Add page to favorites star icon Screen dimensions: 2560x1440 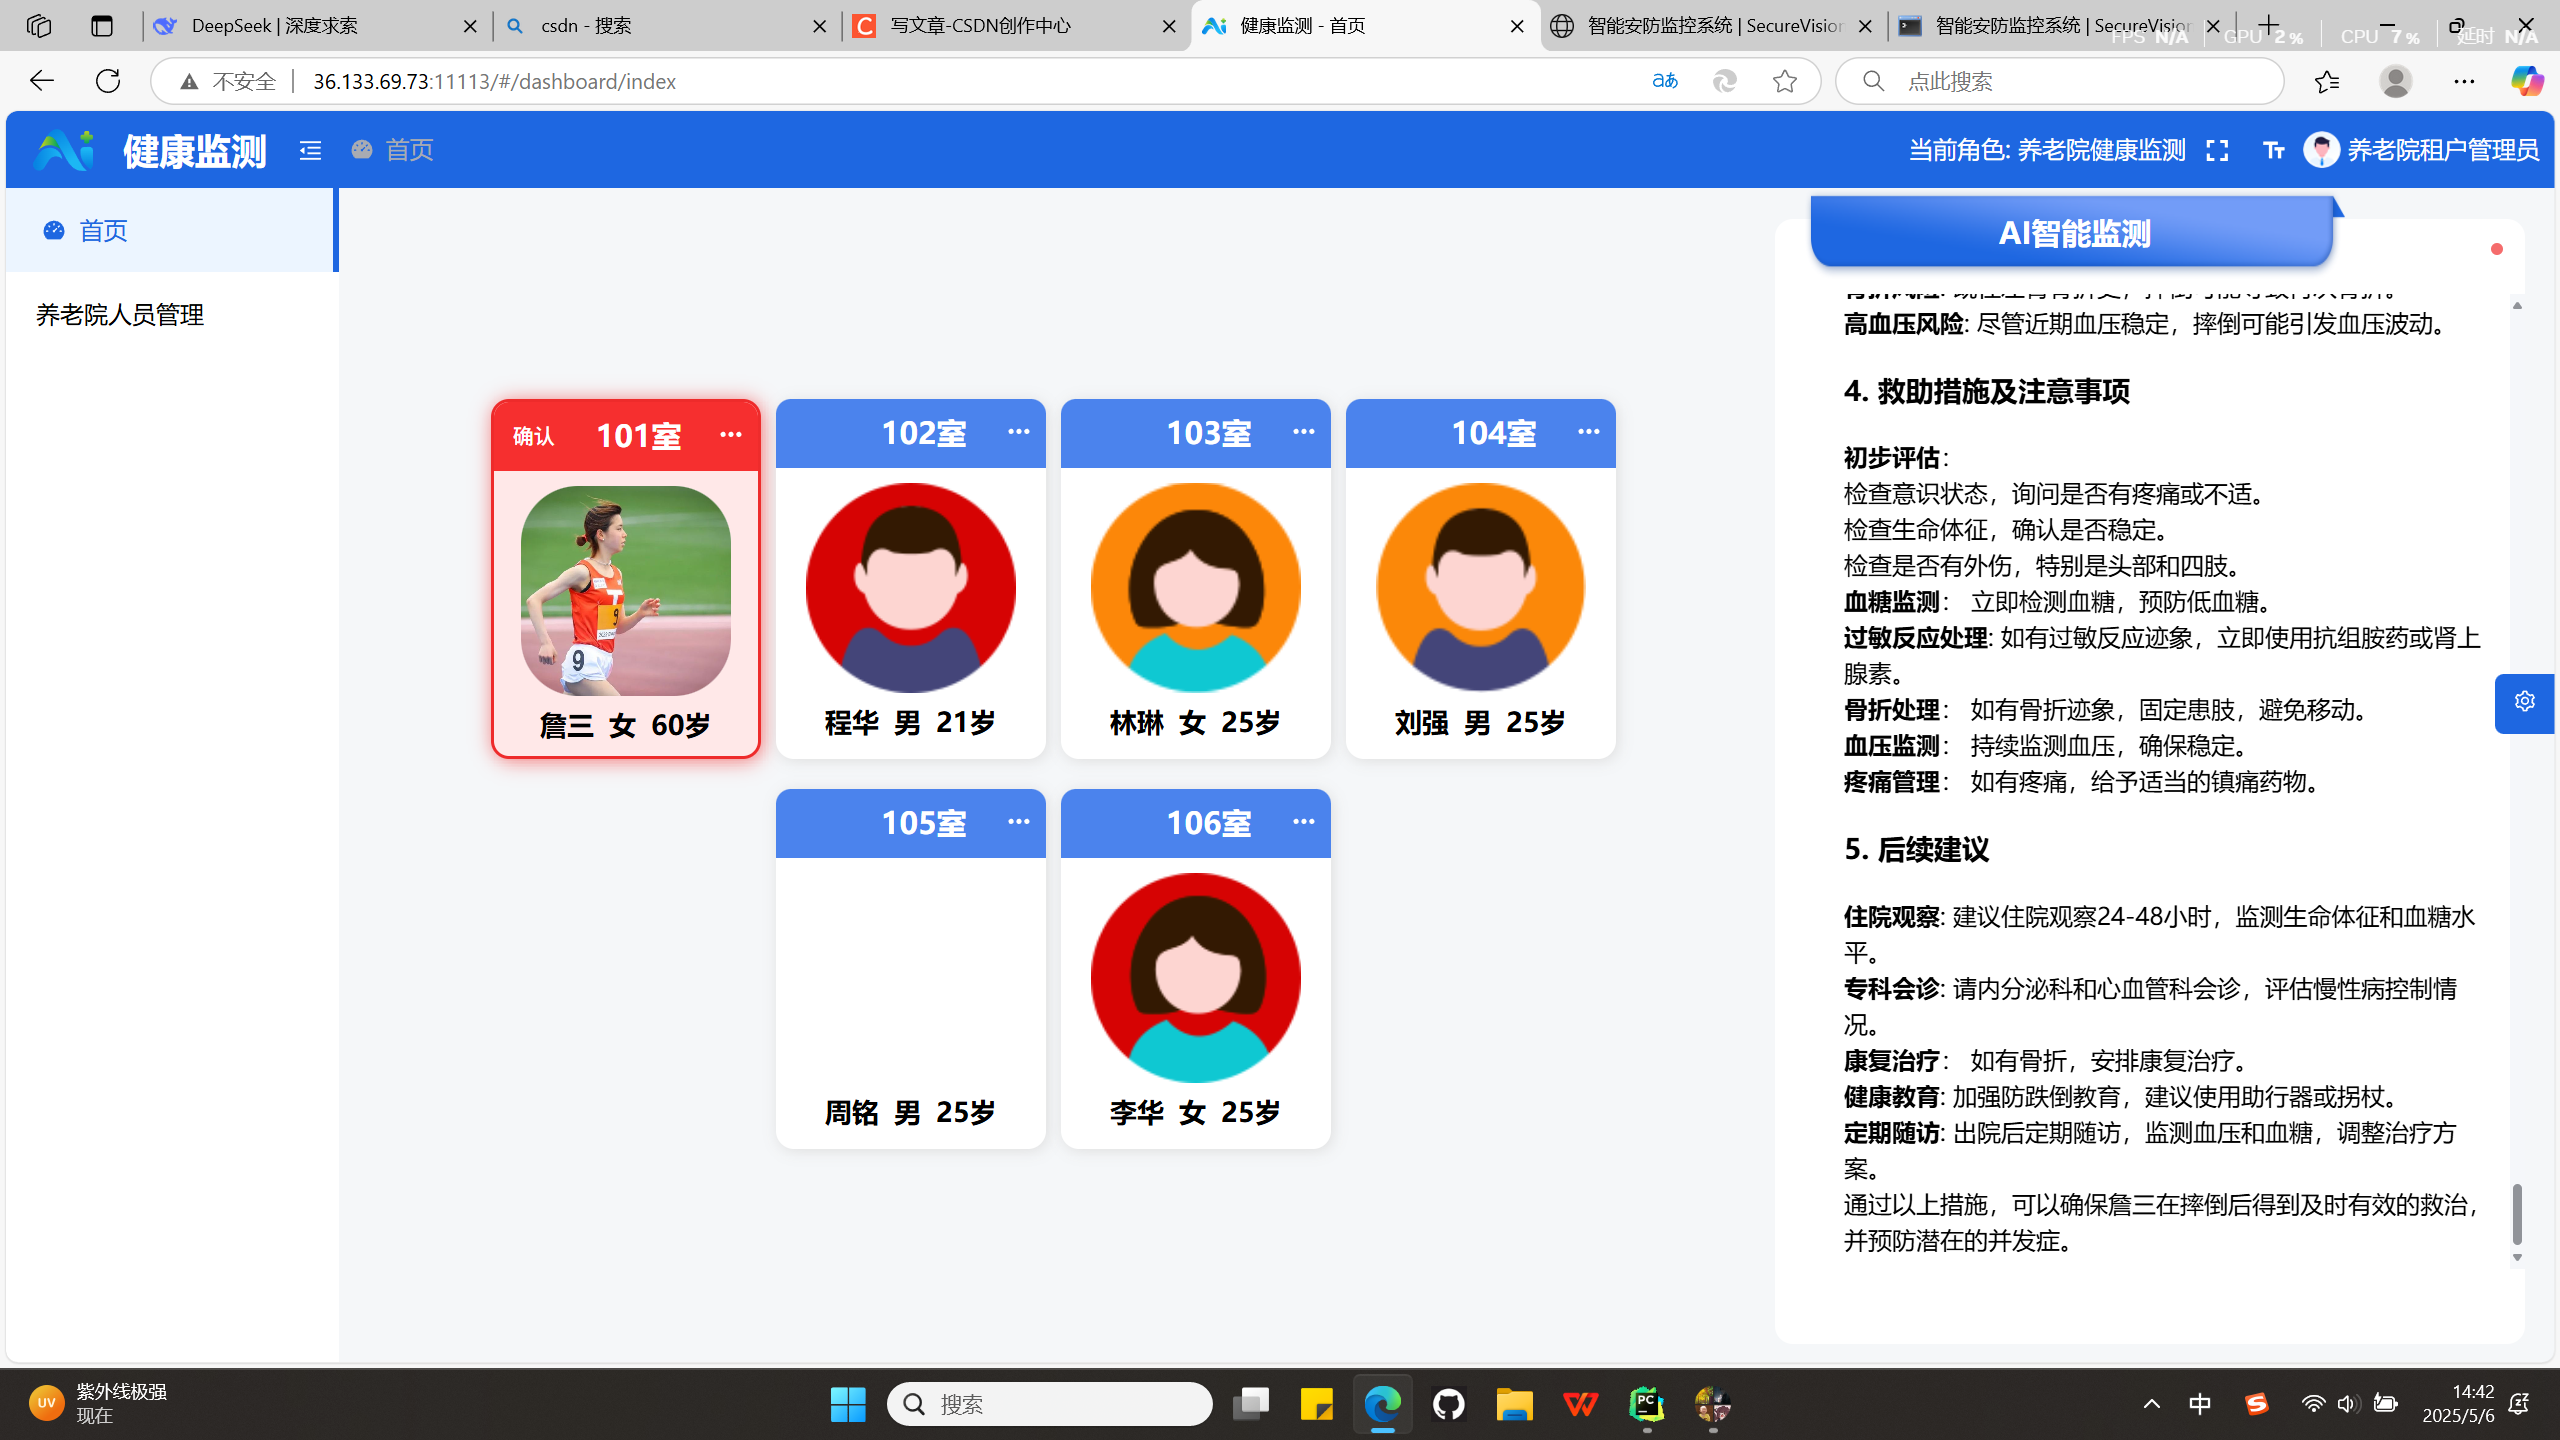[x=1785, y=81]
